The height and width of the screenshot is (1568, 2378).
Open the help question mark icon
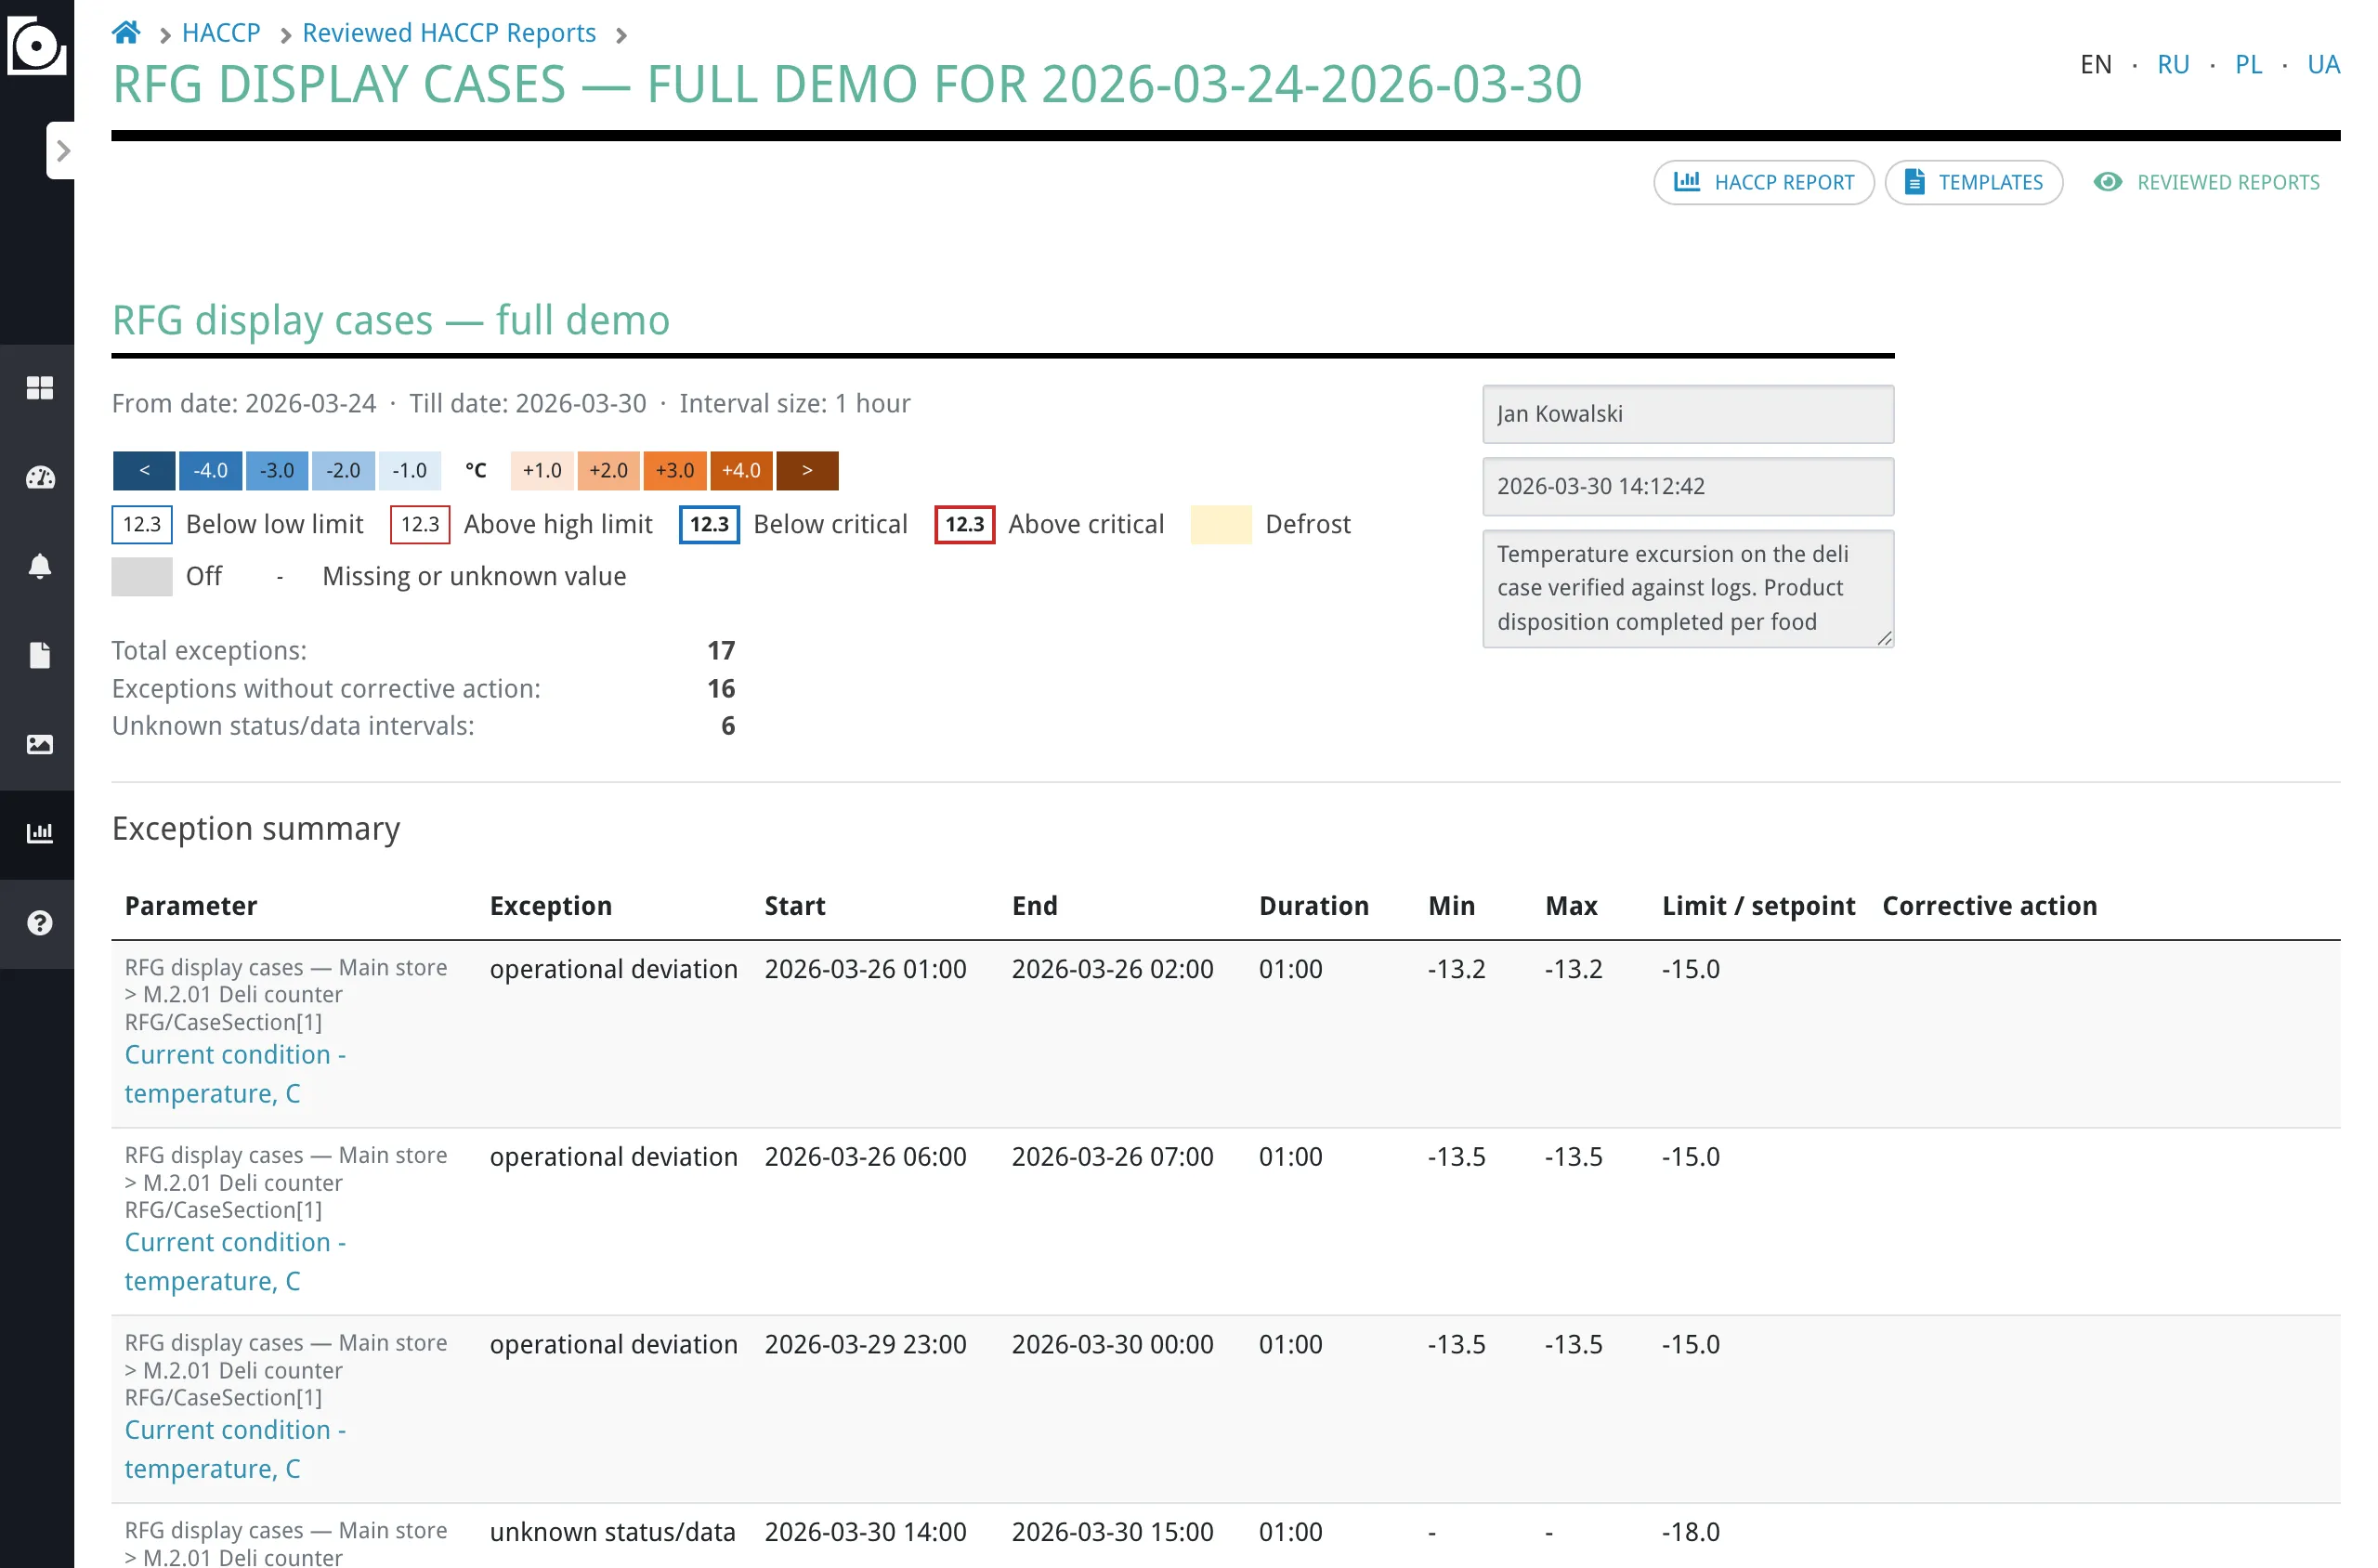(39, 923)
